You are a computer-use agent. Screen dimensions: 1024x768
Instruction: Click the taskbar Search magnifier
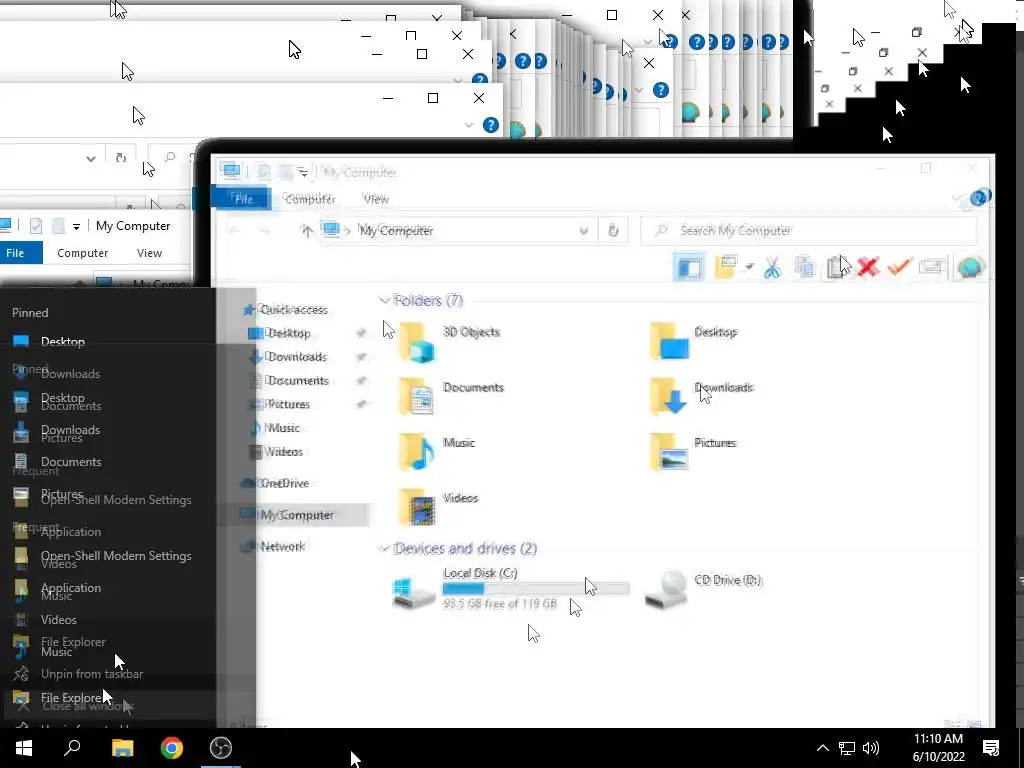pos(72,748)
